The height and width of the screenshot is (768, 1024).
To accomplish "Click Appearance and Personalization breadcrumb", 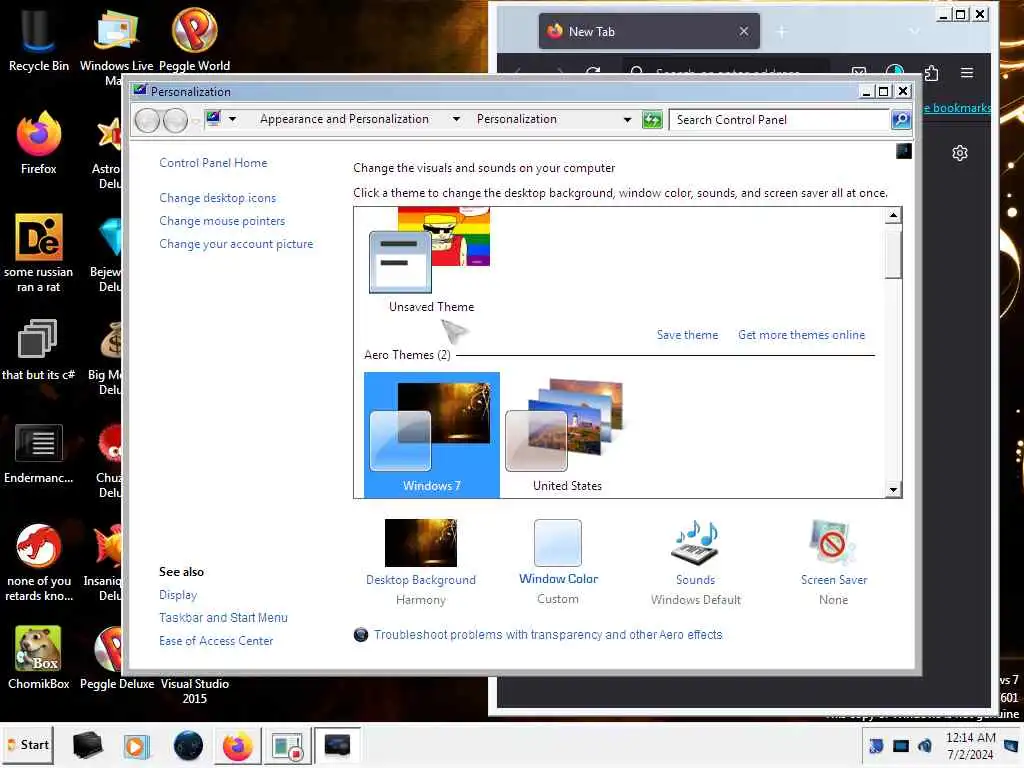I will click(x=344, y=119).
